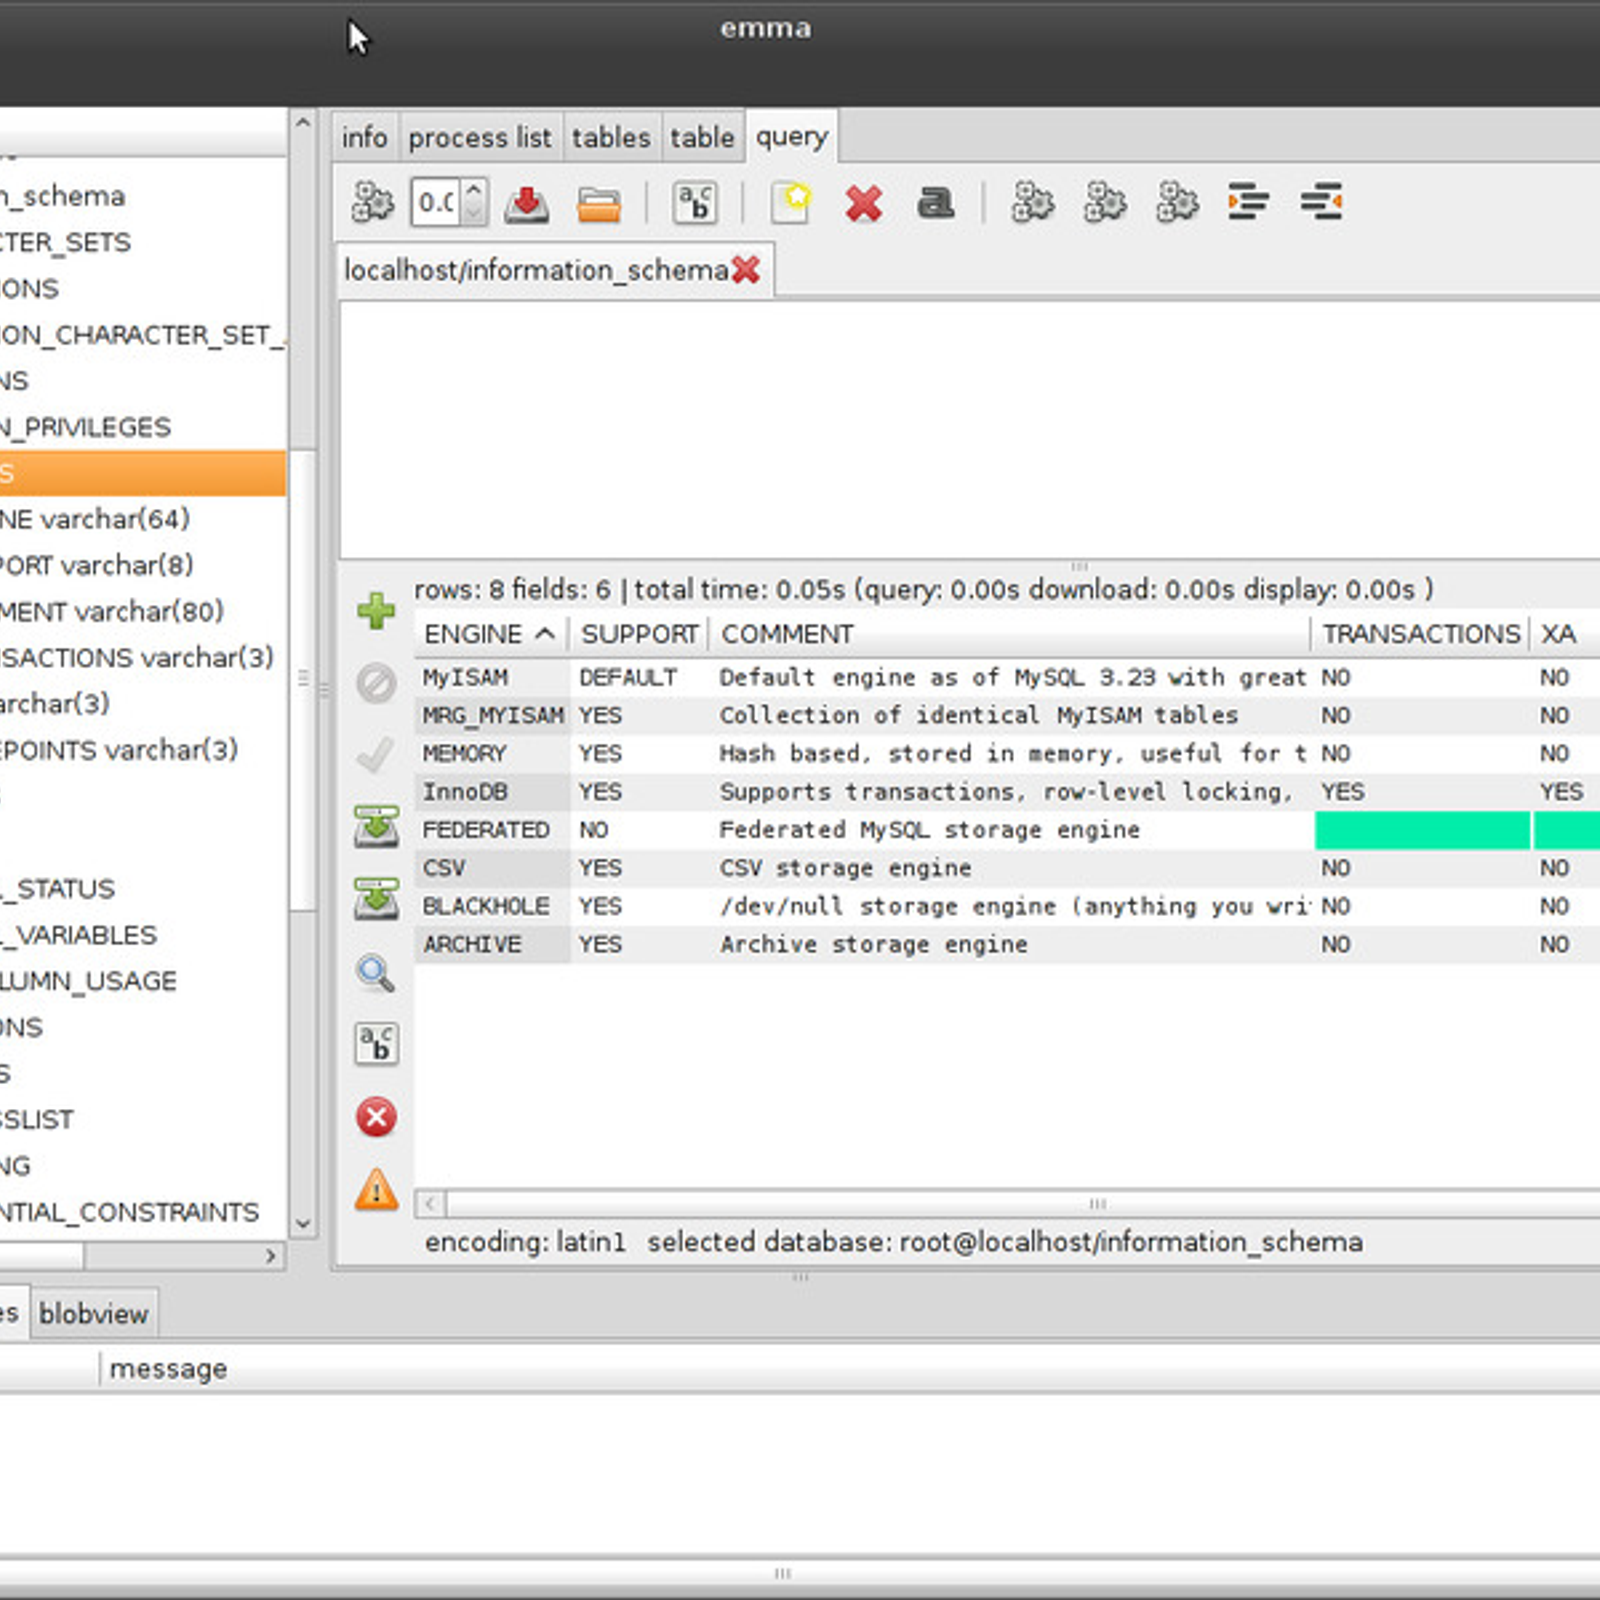The height and width of the screenshot is (1600, 1600).
Task: Open query file with folder icon
Action: click(x=599, y=204)
